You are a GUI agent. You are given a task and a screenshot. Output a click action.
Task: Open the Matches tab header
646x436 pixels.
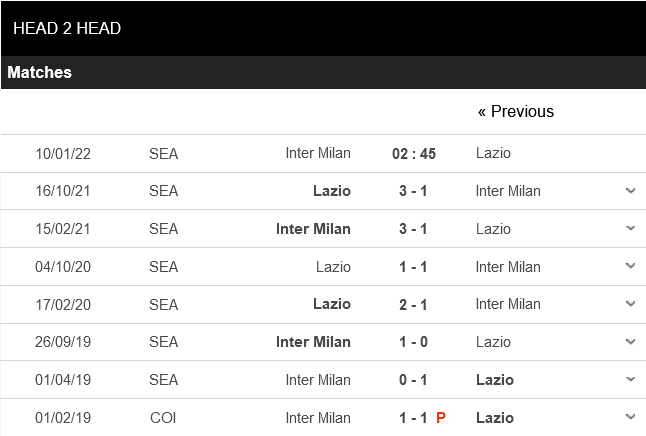[x=40, y=72]
